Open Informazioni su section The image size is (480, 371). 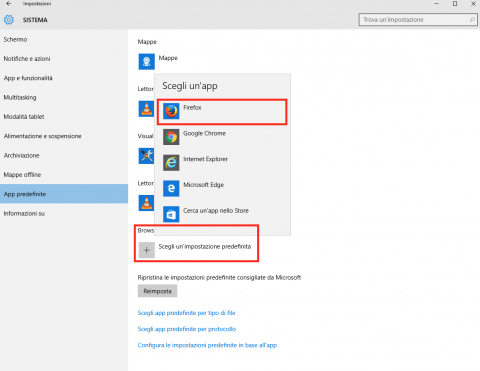click(x=64, y=213)
